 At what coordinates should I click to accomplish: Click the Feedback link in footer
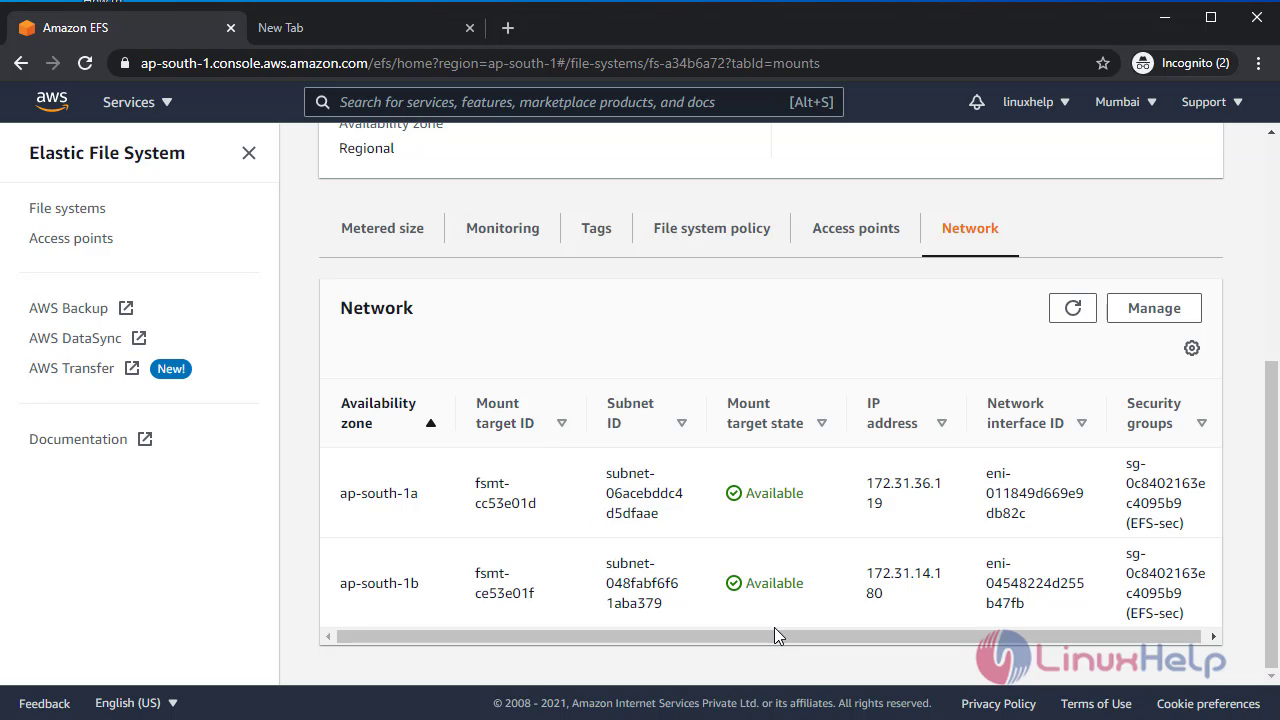[x=44, y=703]
